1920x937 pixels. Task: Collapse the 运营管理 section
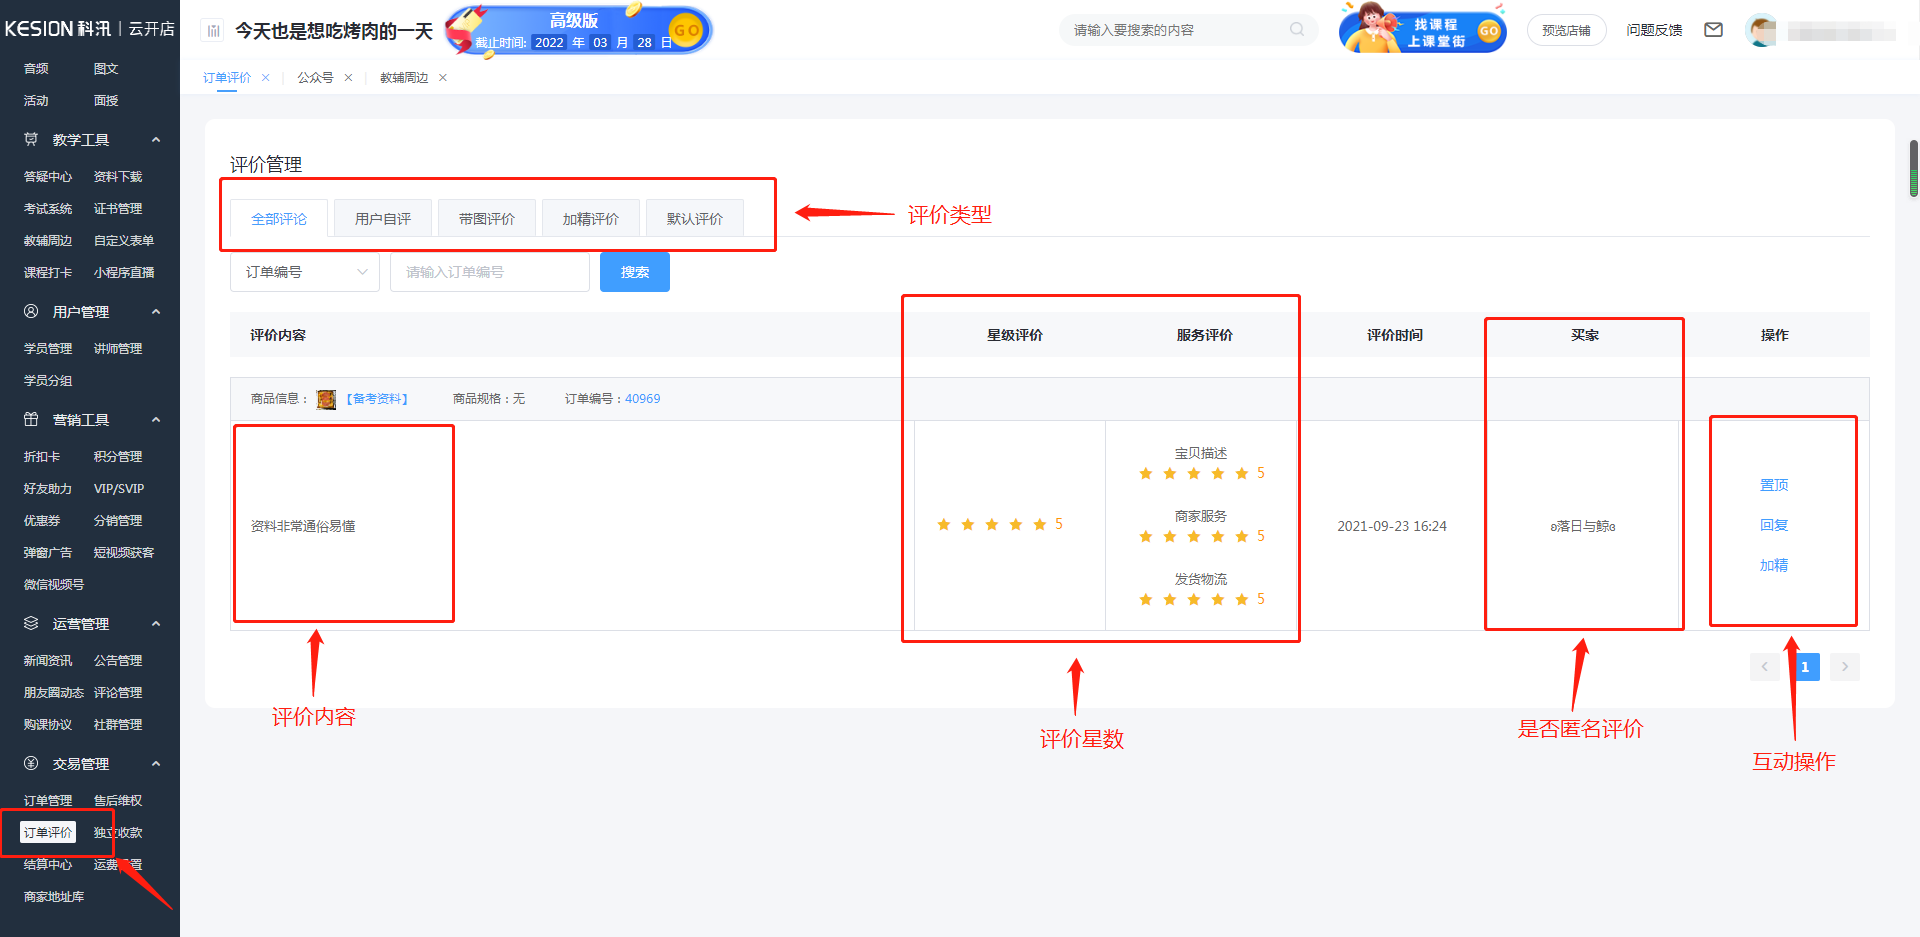pos(156,624)
